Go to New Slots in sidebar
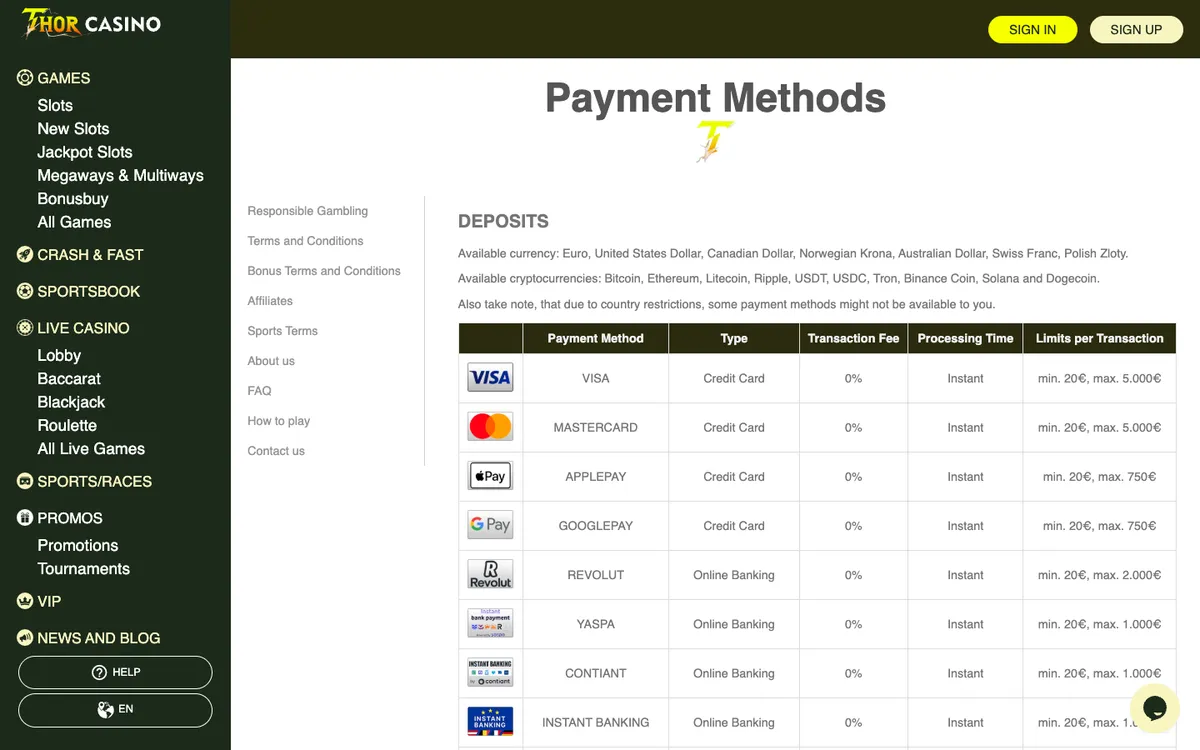This screenshot has width=1200, height=750. (x=73, y=129)
